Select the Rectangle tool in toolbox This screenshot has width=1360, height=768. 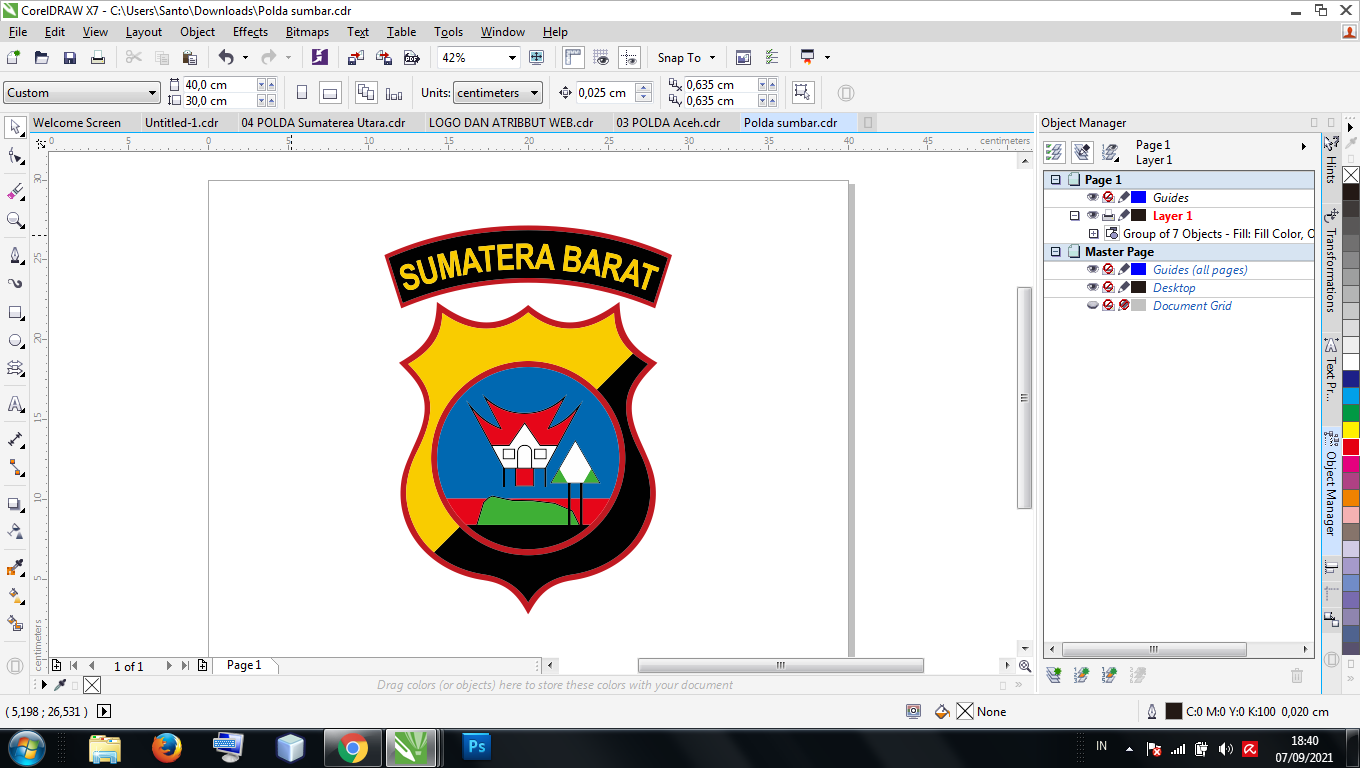pos(15,312)
